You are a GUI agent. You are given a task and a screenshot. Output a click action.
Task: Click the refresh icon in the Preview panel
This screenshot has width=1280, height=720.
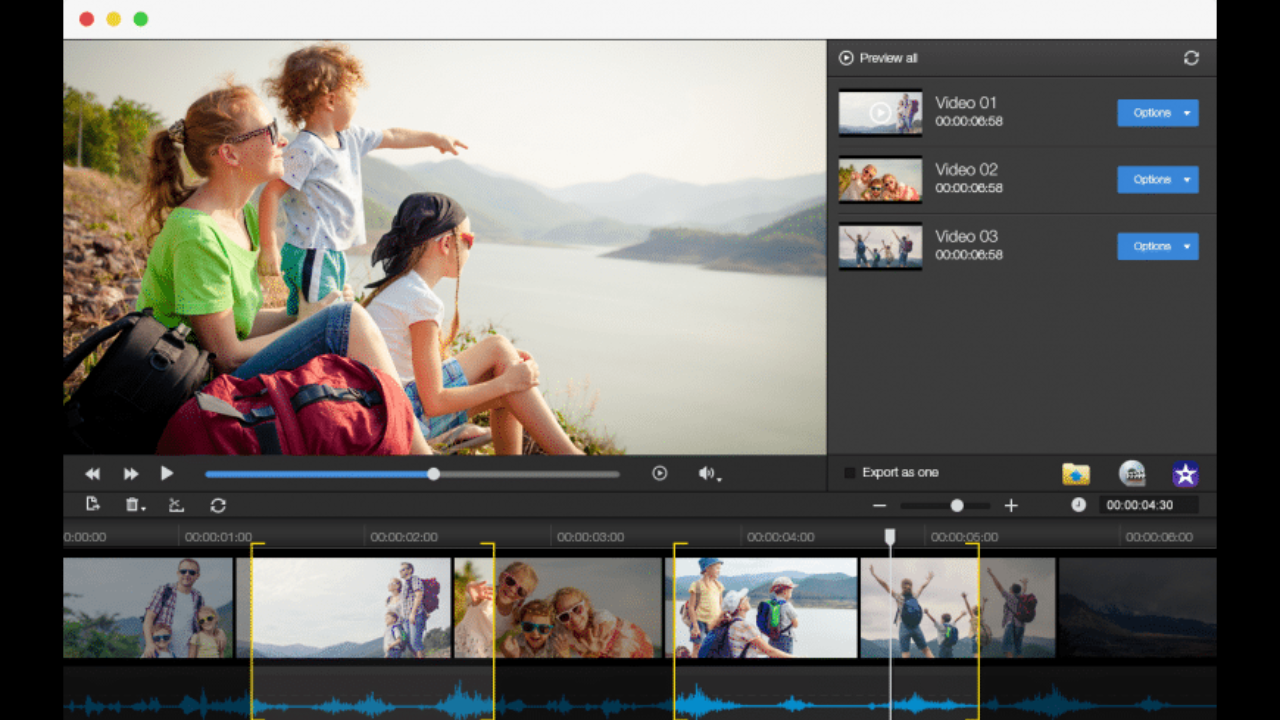pyautogui.click(x=1191, y=58)
